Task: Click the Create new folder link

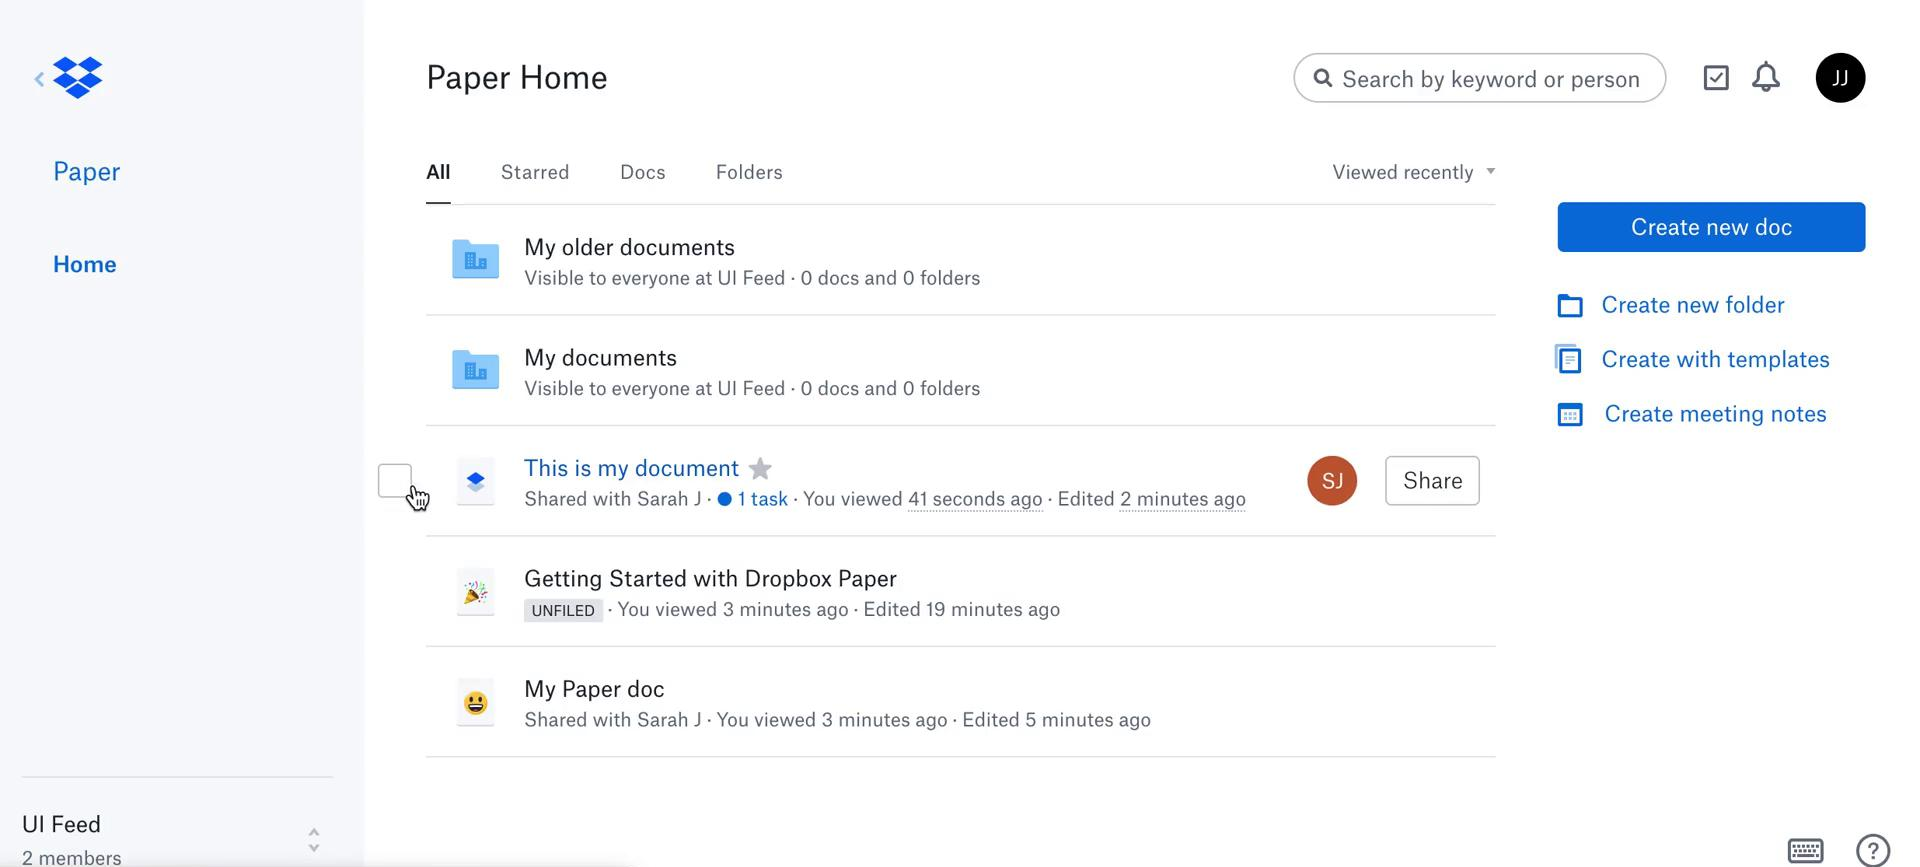Action: [x=1692, y=305]
